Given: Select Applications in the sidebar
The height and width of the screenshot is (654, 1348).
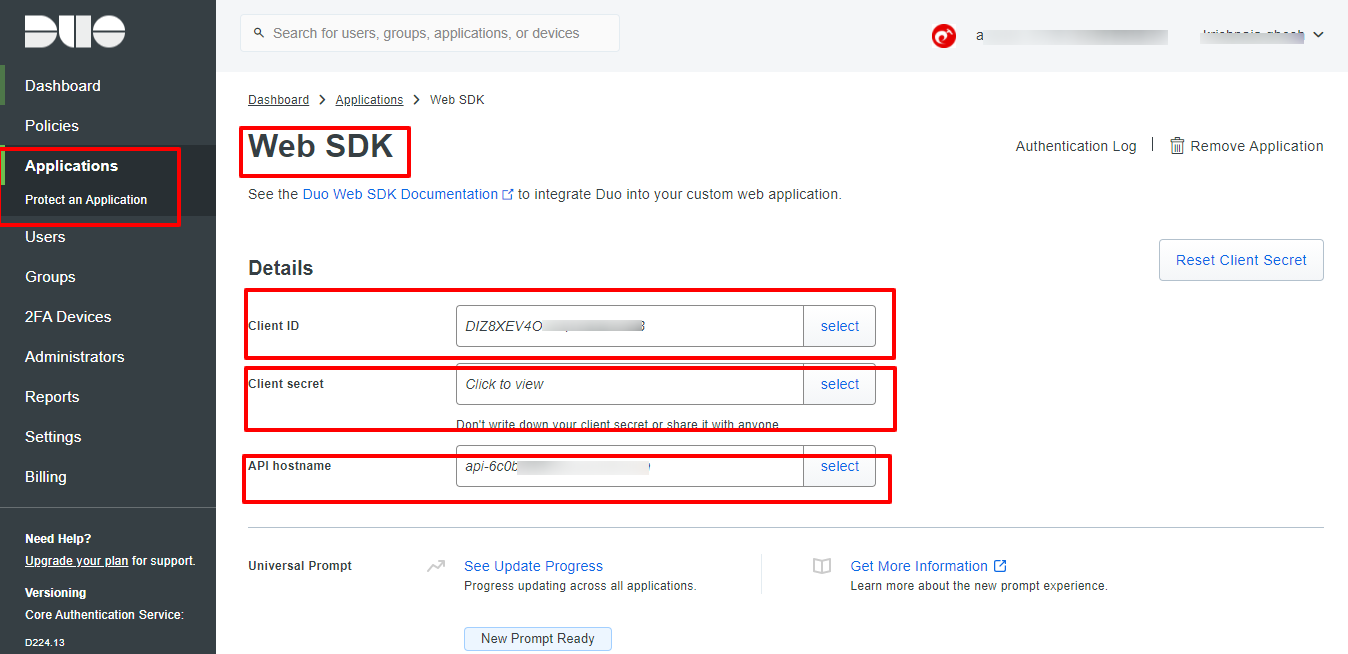Looking at the screenshot, I should pyautogui.click(x=71, y=166).
